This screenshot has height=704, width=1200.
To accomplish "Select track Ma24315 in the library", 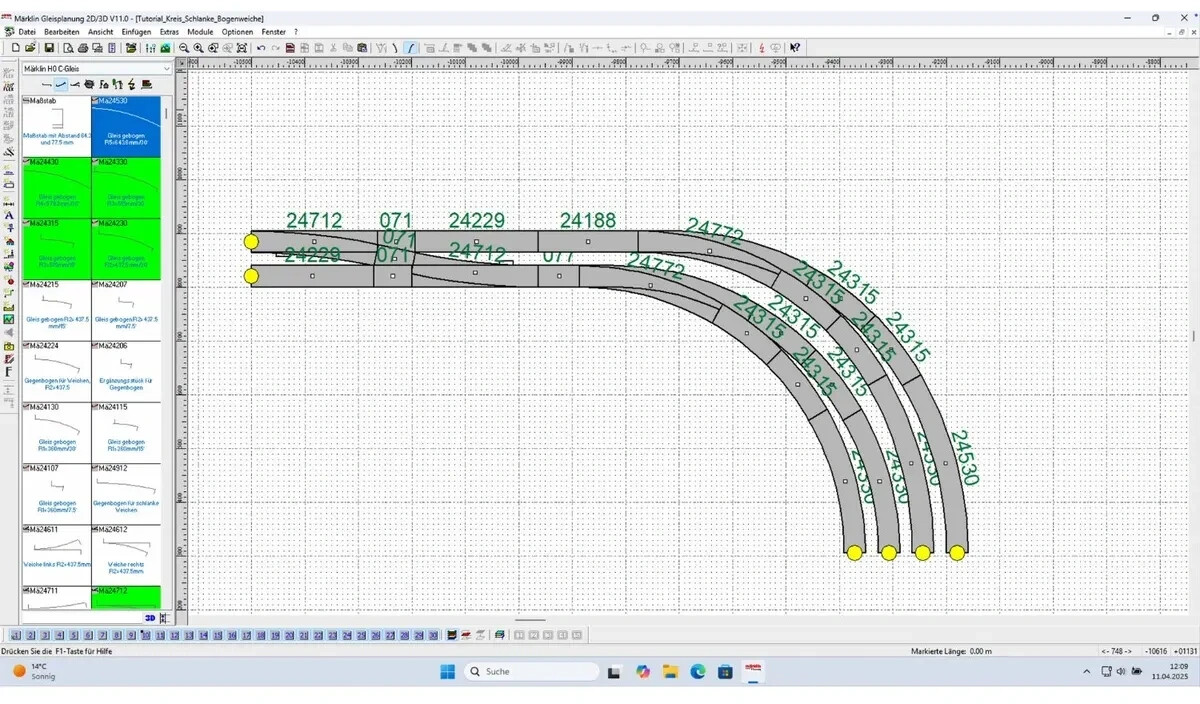I will pyautogui.click(x=56, y=248).
